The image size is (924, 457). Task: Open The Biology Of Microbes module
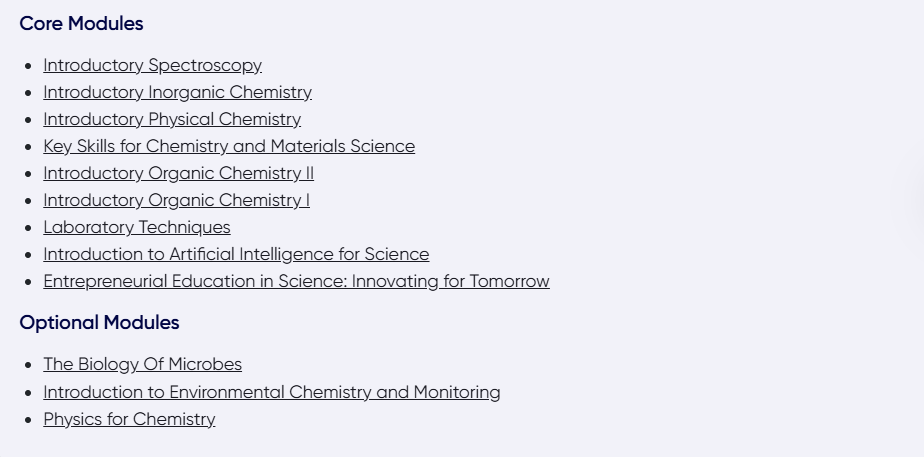(x=142, y=364)
